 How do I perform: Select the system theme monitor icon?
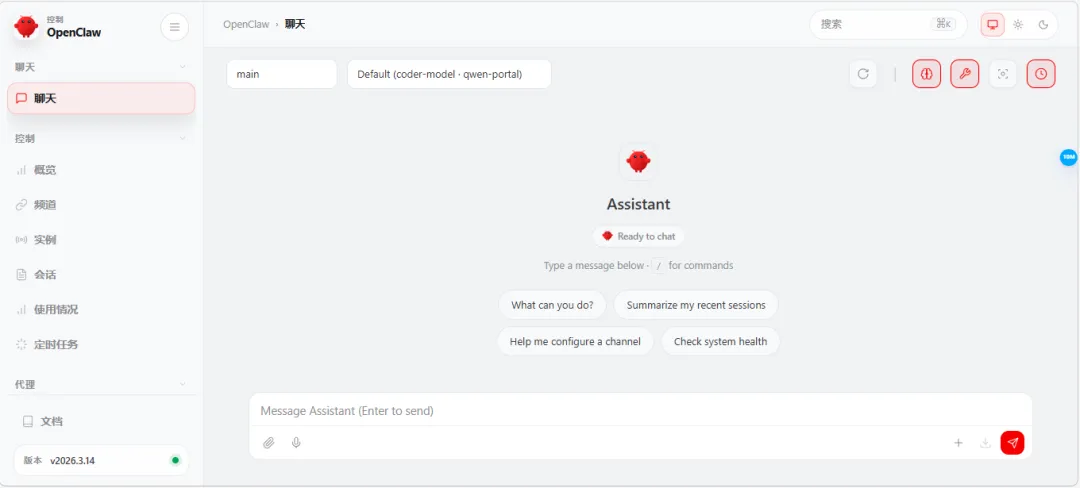coord(993,24)
